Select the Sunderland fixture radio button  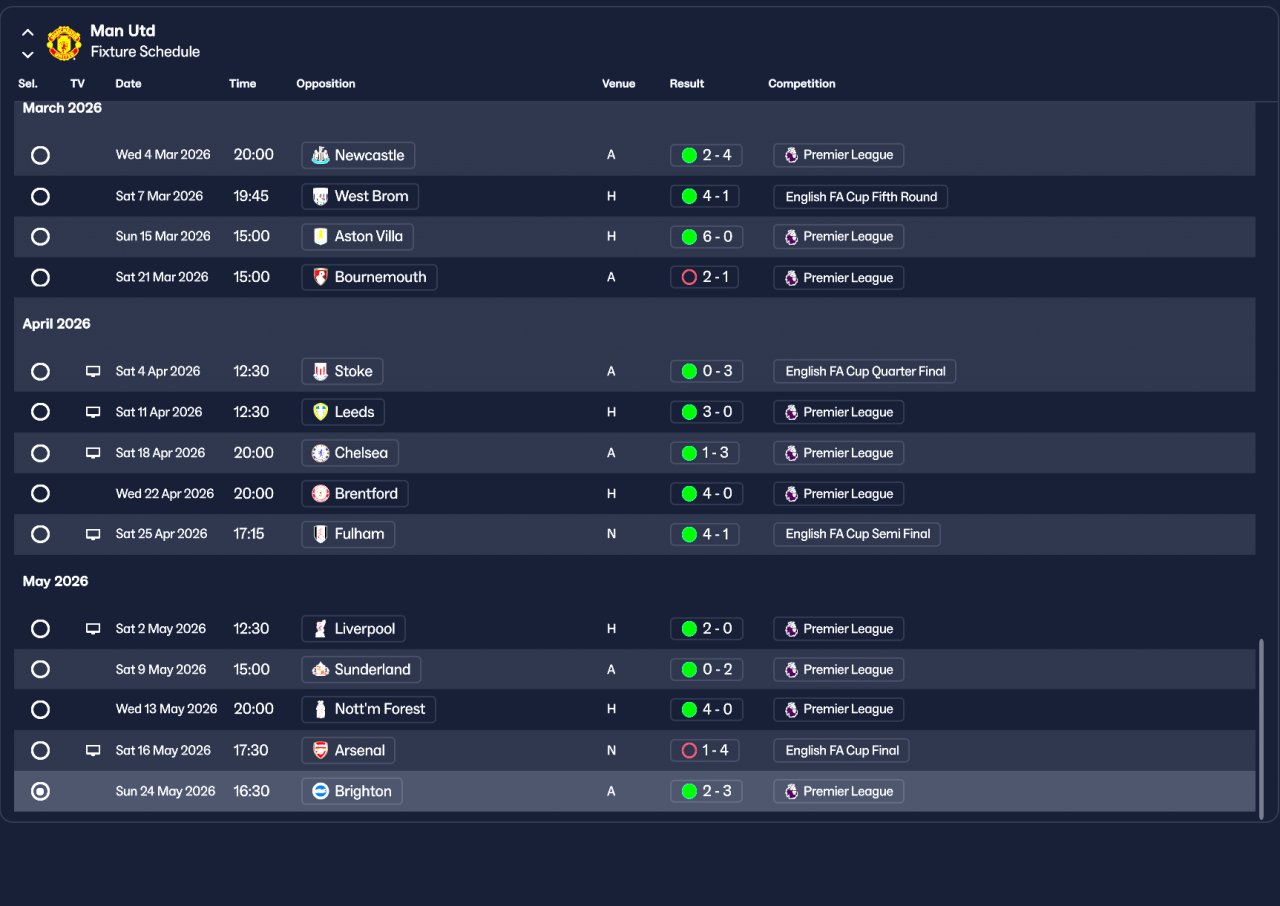40,669
